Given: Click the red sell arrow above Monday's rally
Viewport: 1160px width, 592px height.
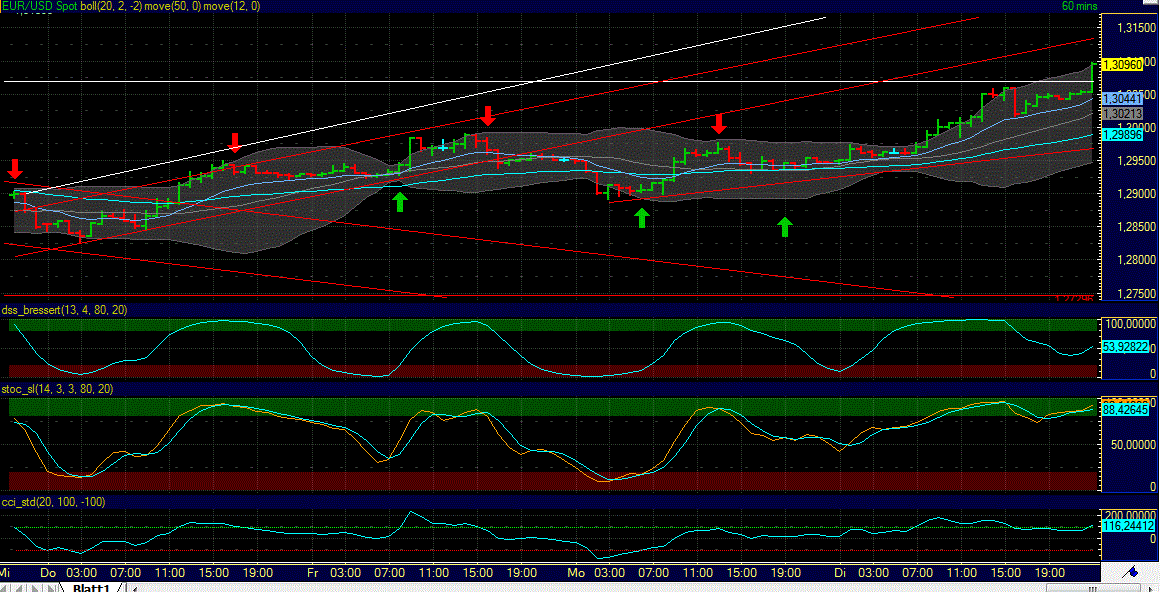Looking at the screenshot, I should [718, 126].
